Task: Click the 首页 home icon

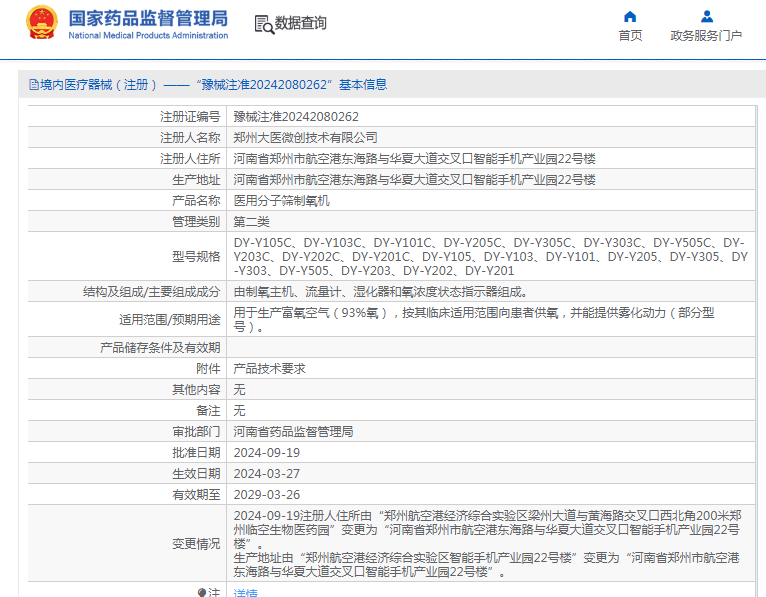Action: click(x=630, y=17)
